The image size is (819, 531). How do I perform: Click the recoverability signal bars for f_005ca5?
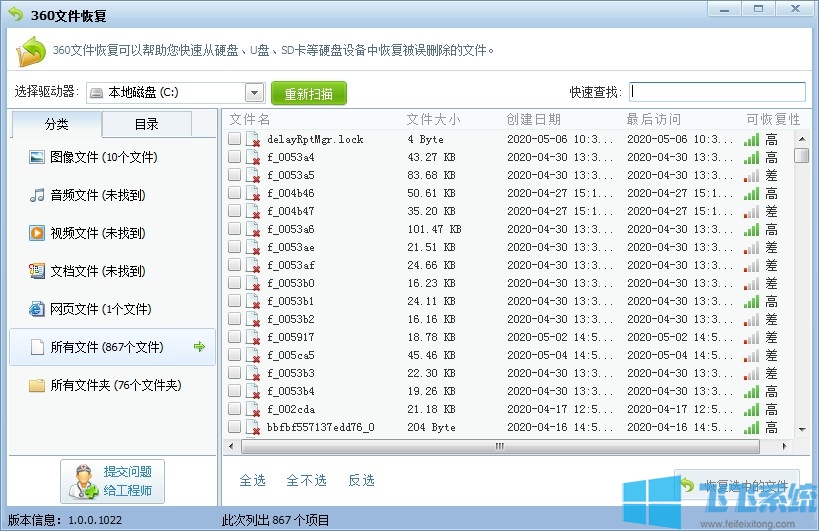click(752, 356)
